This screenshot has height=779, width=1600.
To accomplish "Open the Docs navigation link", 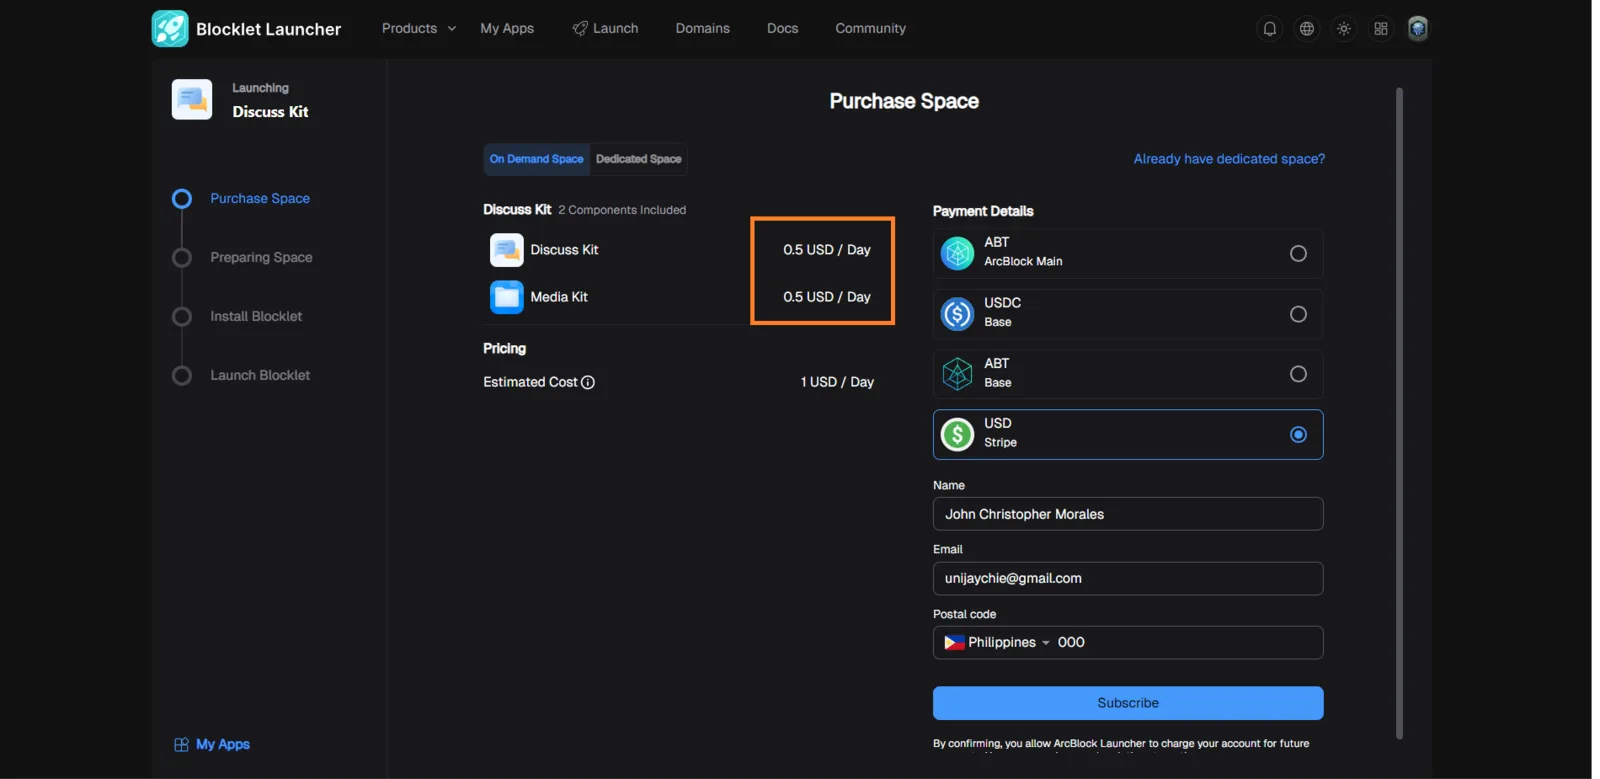I will point(782,29).
